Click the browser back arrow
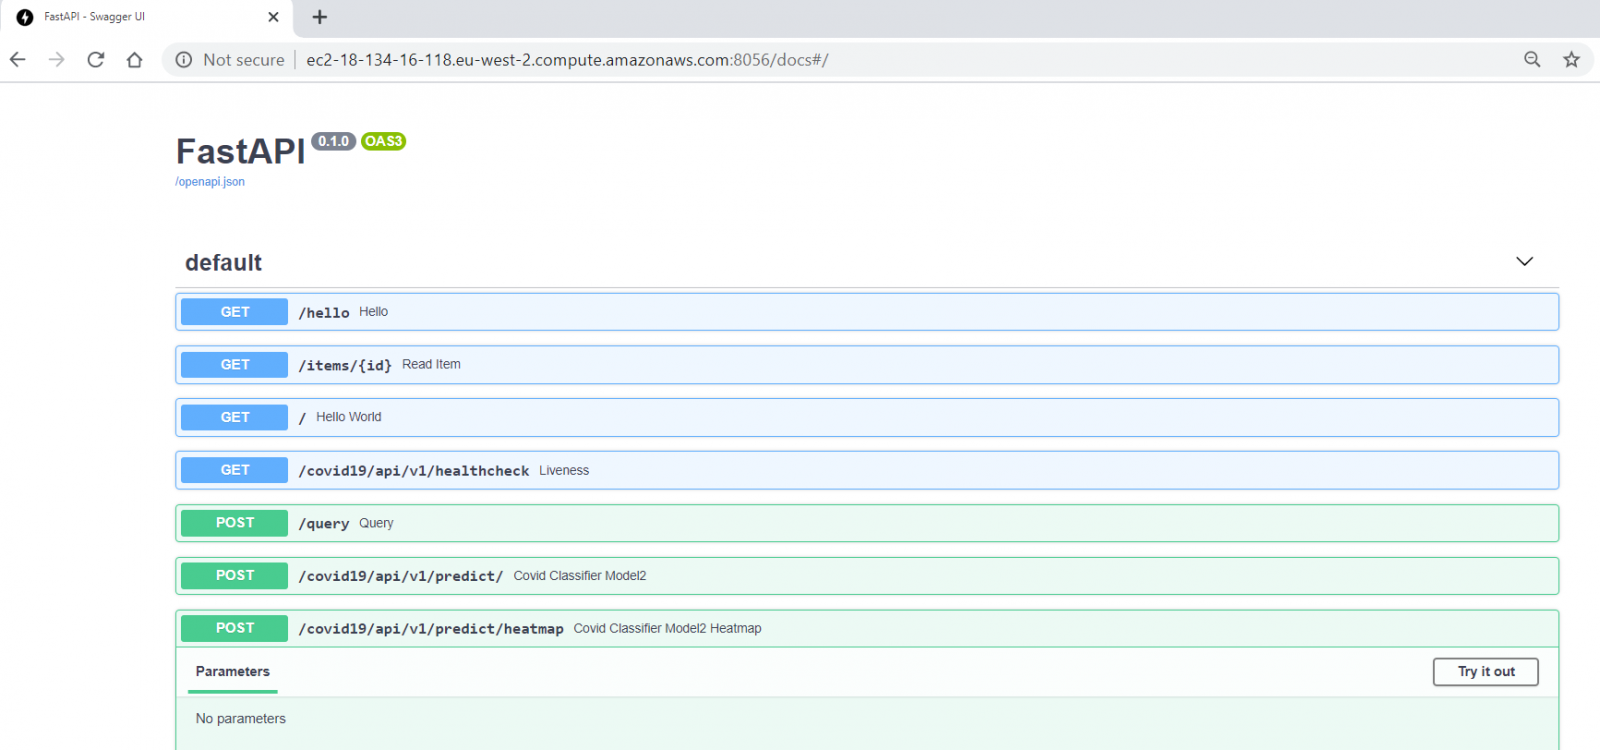This screenshot has width=1600, height=750. click(18, 60)
